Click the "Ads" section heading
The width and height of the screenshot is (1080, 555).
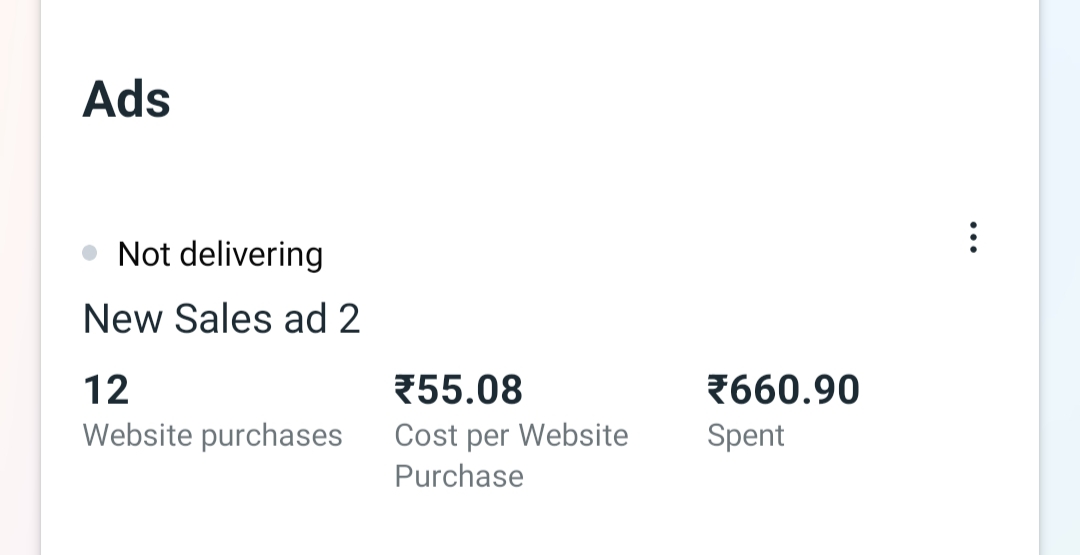[126, 99]
